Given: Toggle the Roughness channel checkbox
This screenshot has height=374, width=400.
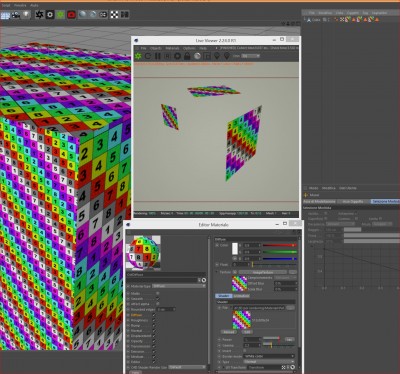Looking at the screenshot, I should (154, 320).
